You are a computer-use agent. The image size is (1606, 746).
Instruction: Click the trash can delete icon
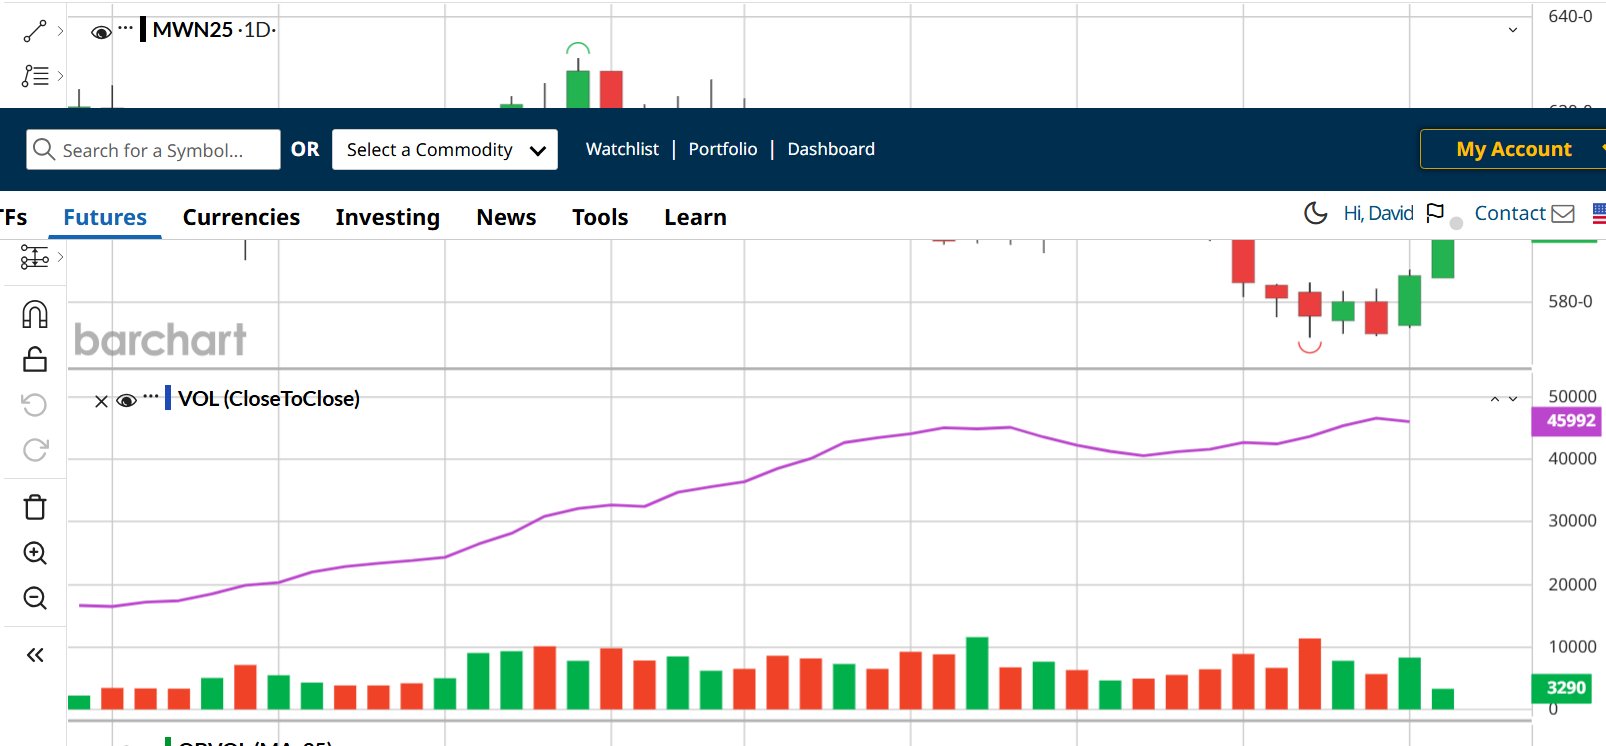(x=35, y=507)
